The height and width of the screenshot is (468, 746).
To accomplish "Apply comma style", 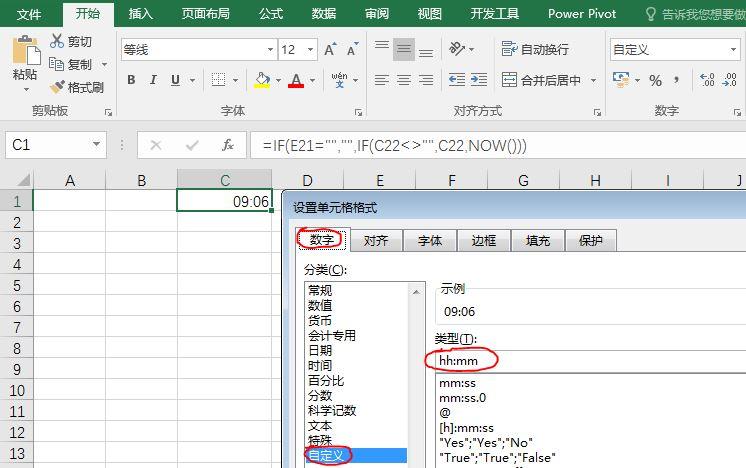I will (677, 80).
